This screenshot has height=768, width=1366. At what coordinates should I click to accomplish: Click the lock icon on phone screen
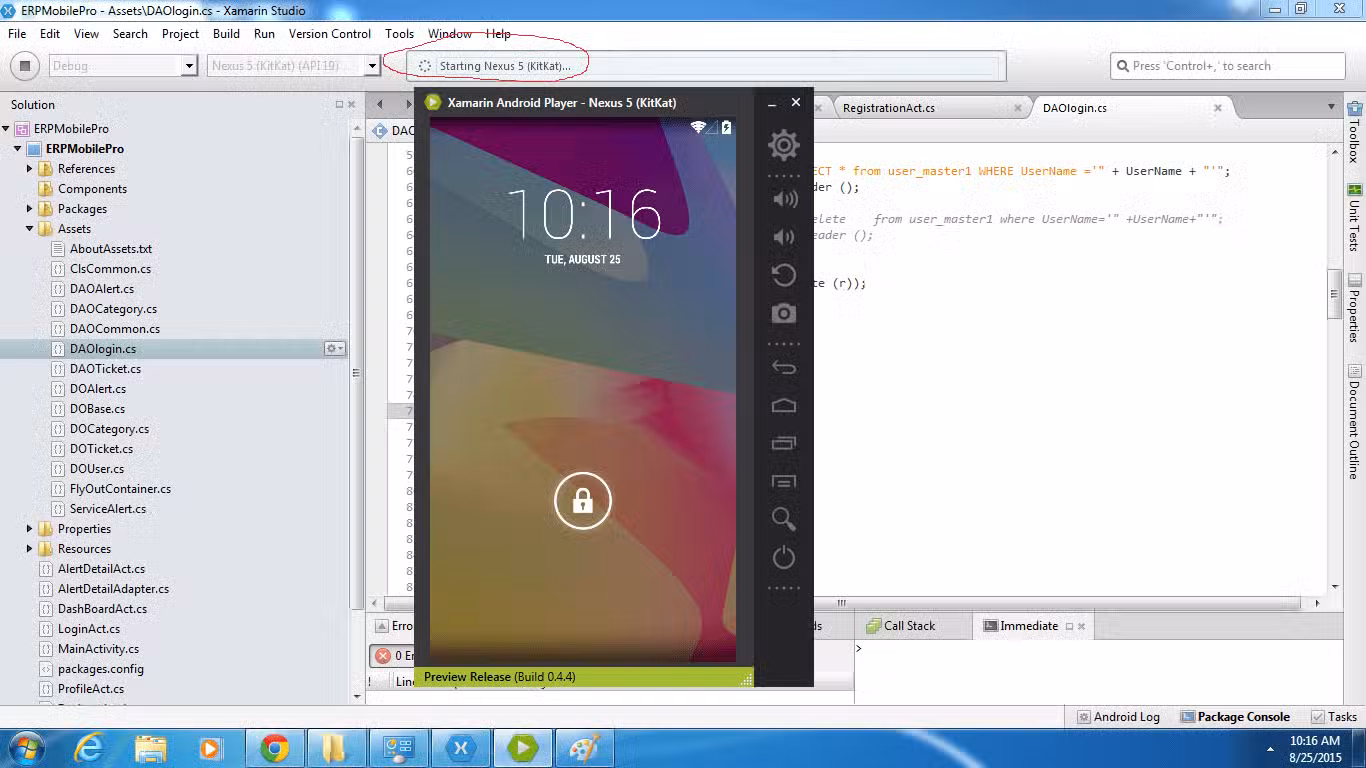[582, 501]
